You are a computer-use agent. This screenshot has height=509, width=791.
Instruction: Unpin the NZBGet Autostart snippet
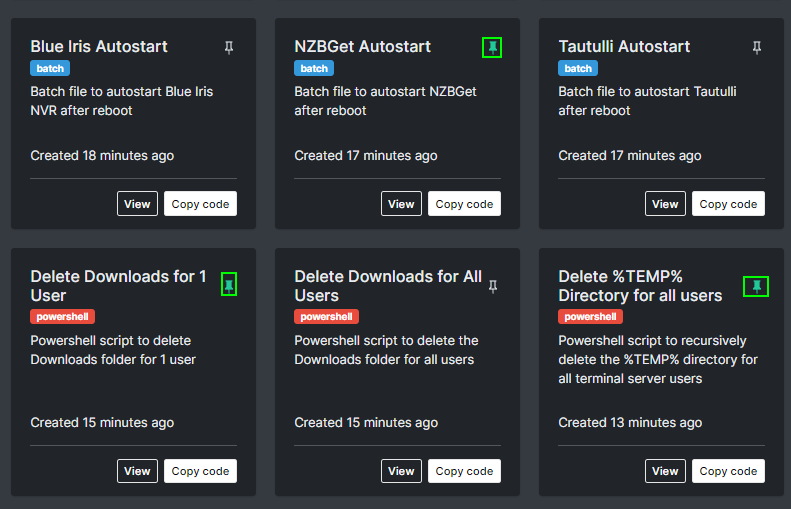[492, 47]
